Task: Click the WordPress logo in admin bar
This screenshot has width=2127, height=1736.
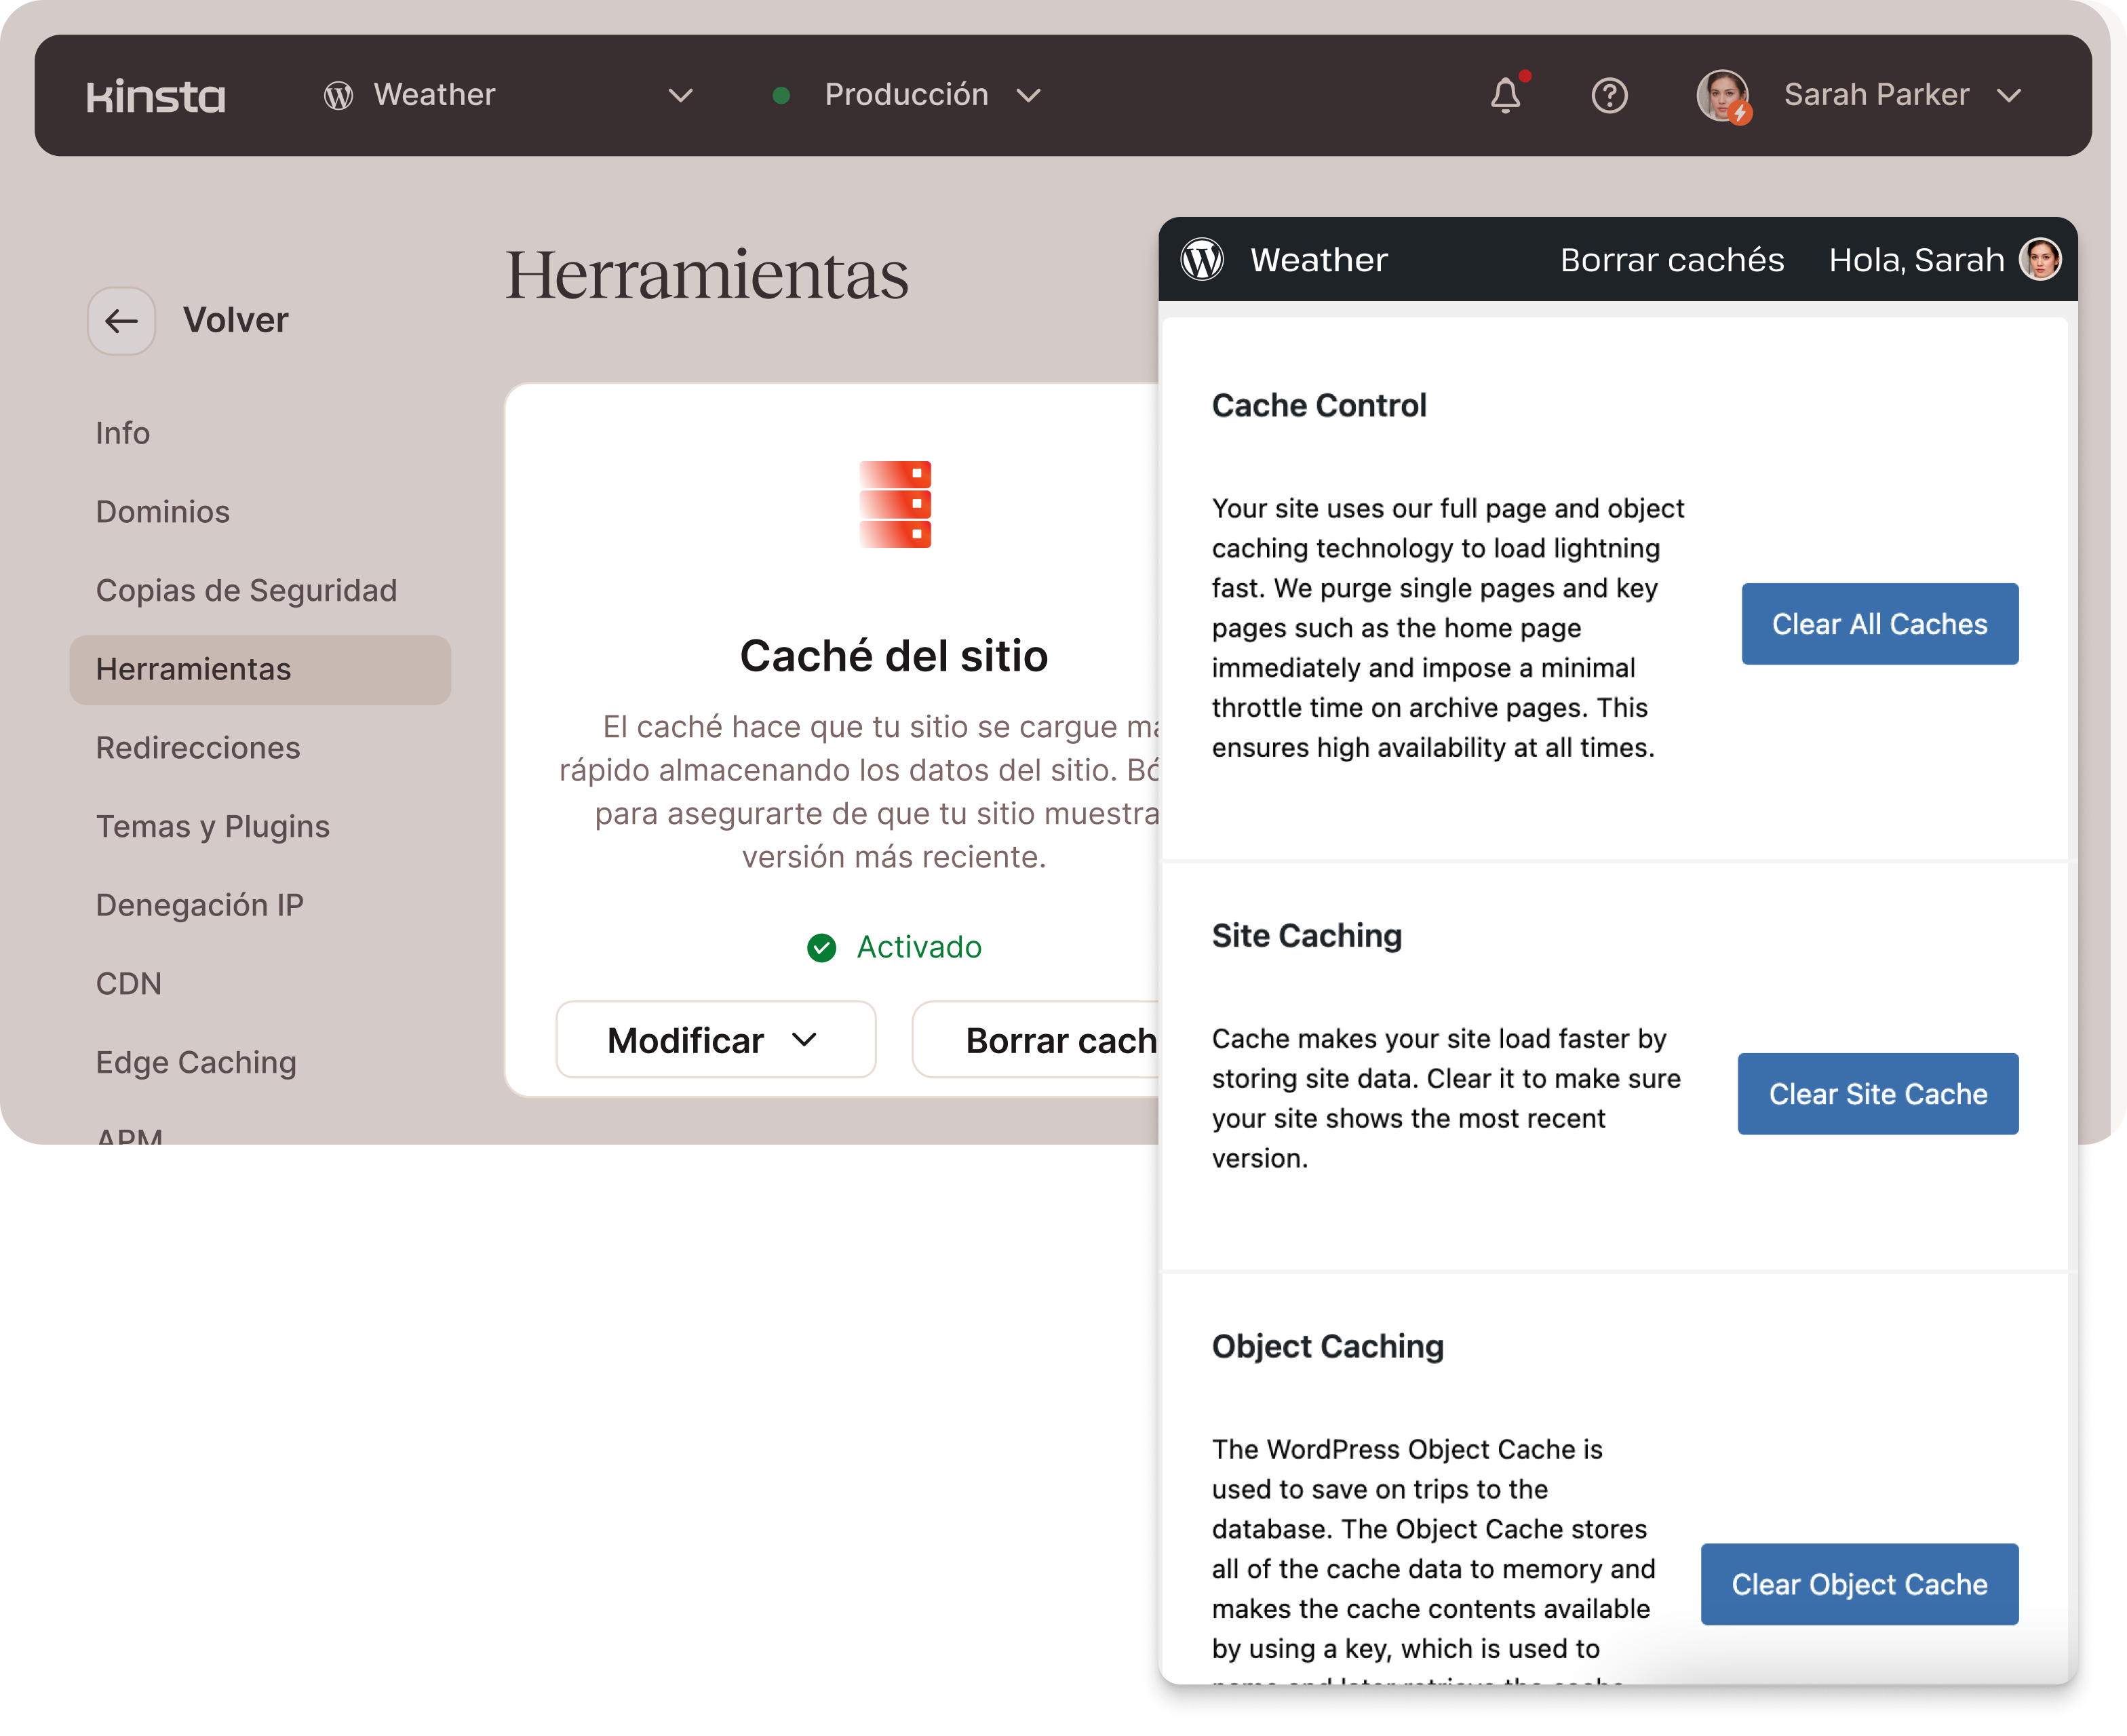Action: pos(1202,260)
